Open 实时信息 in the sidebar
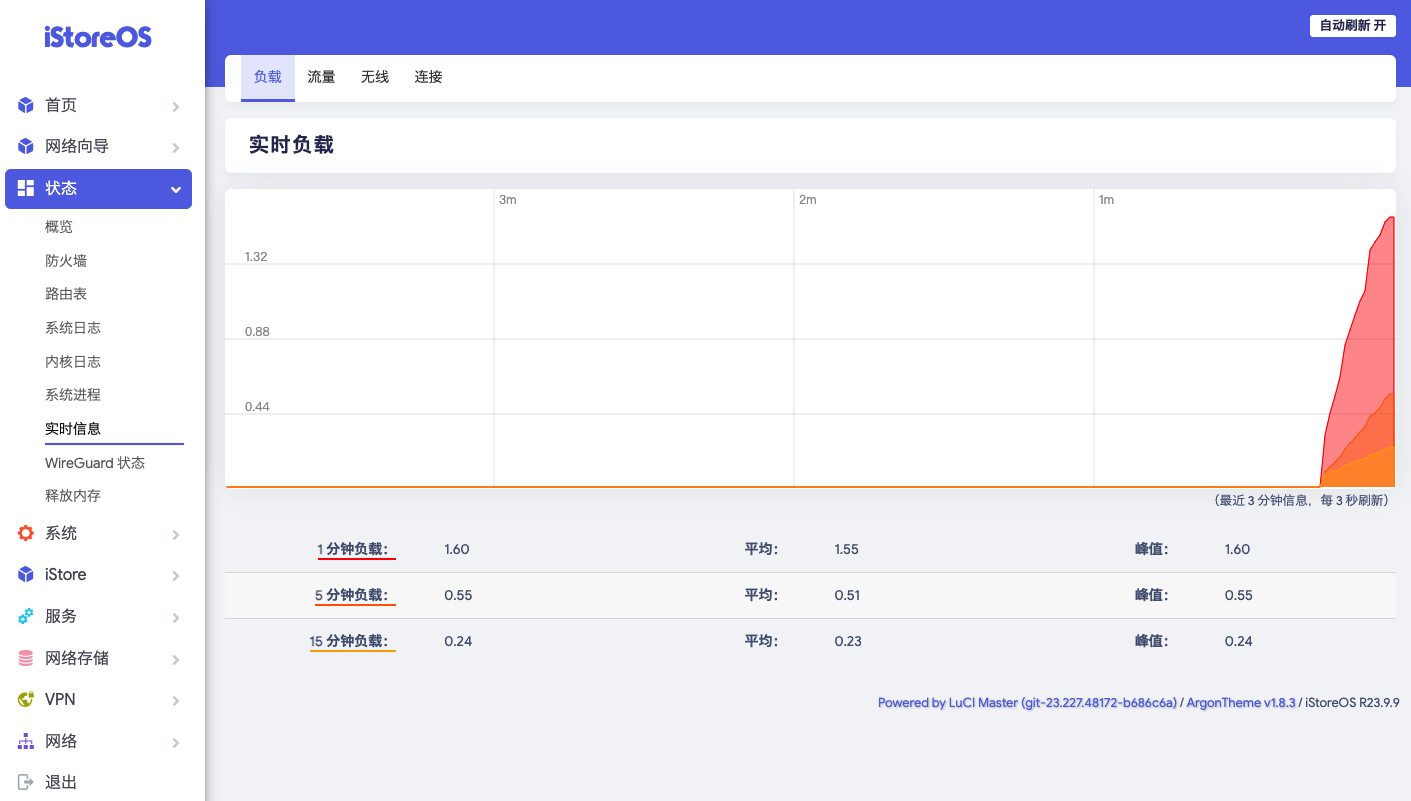Screen dimensions: 1411x801 point(72,428)
